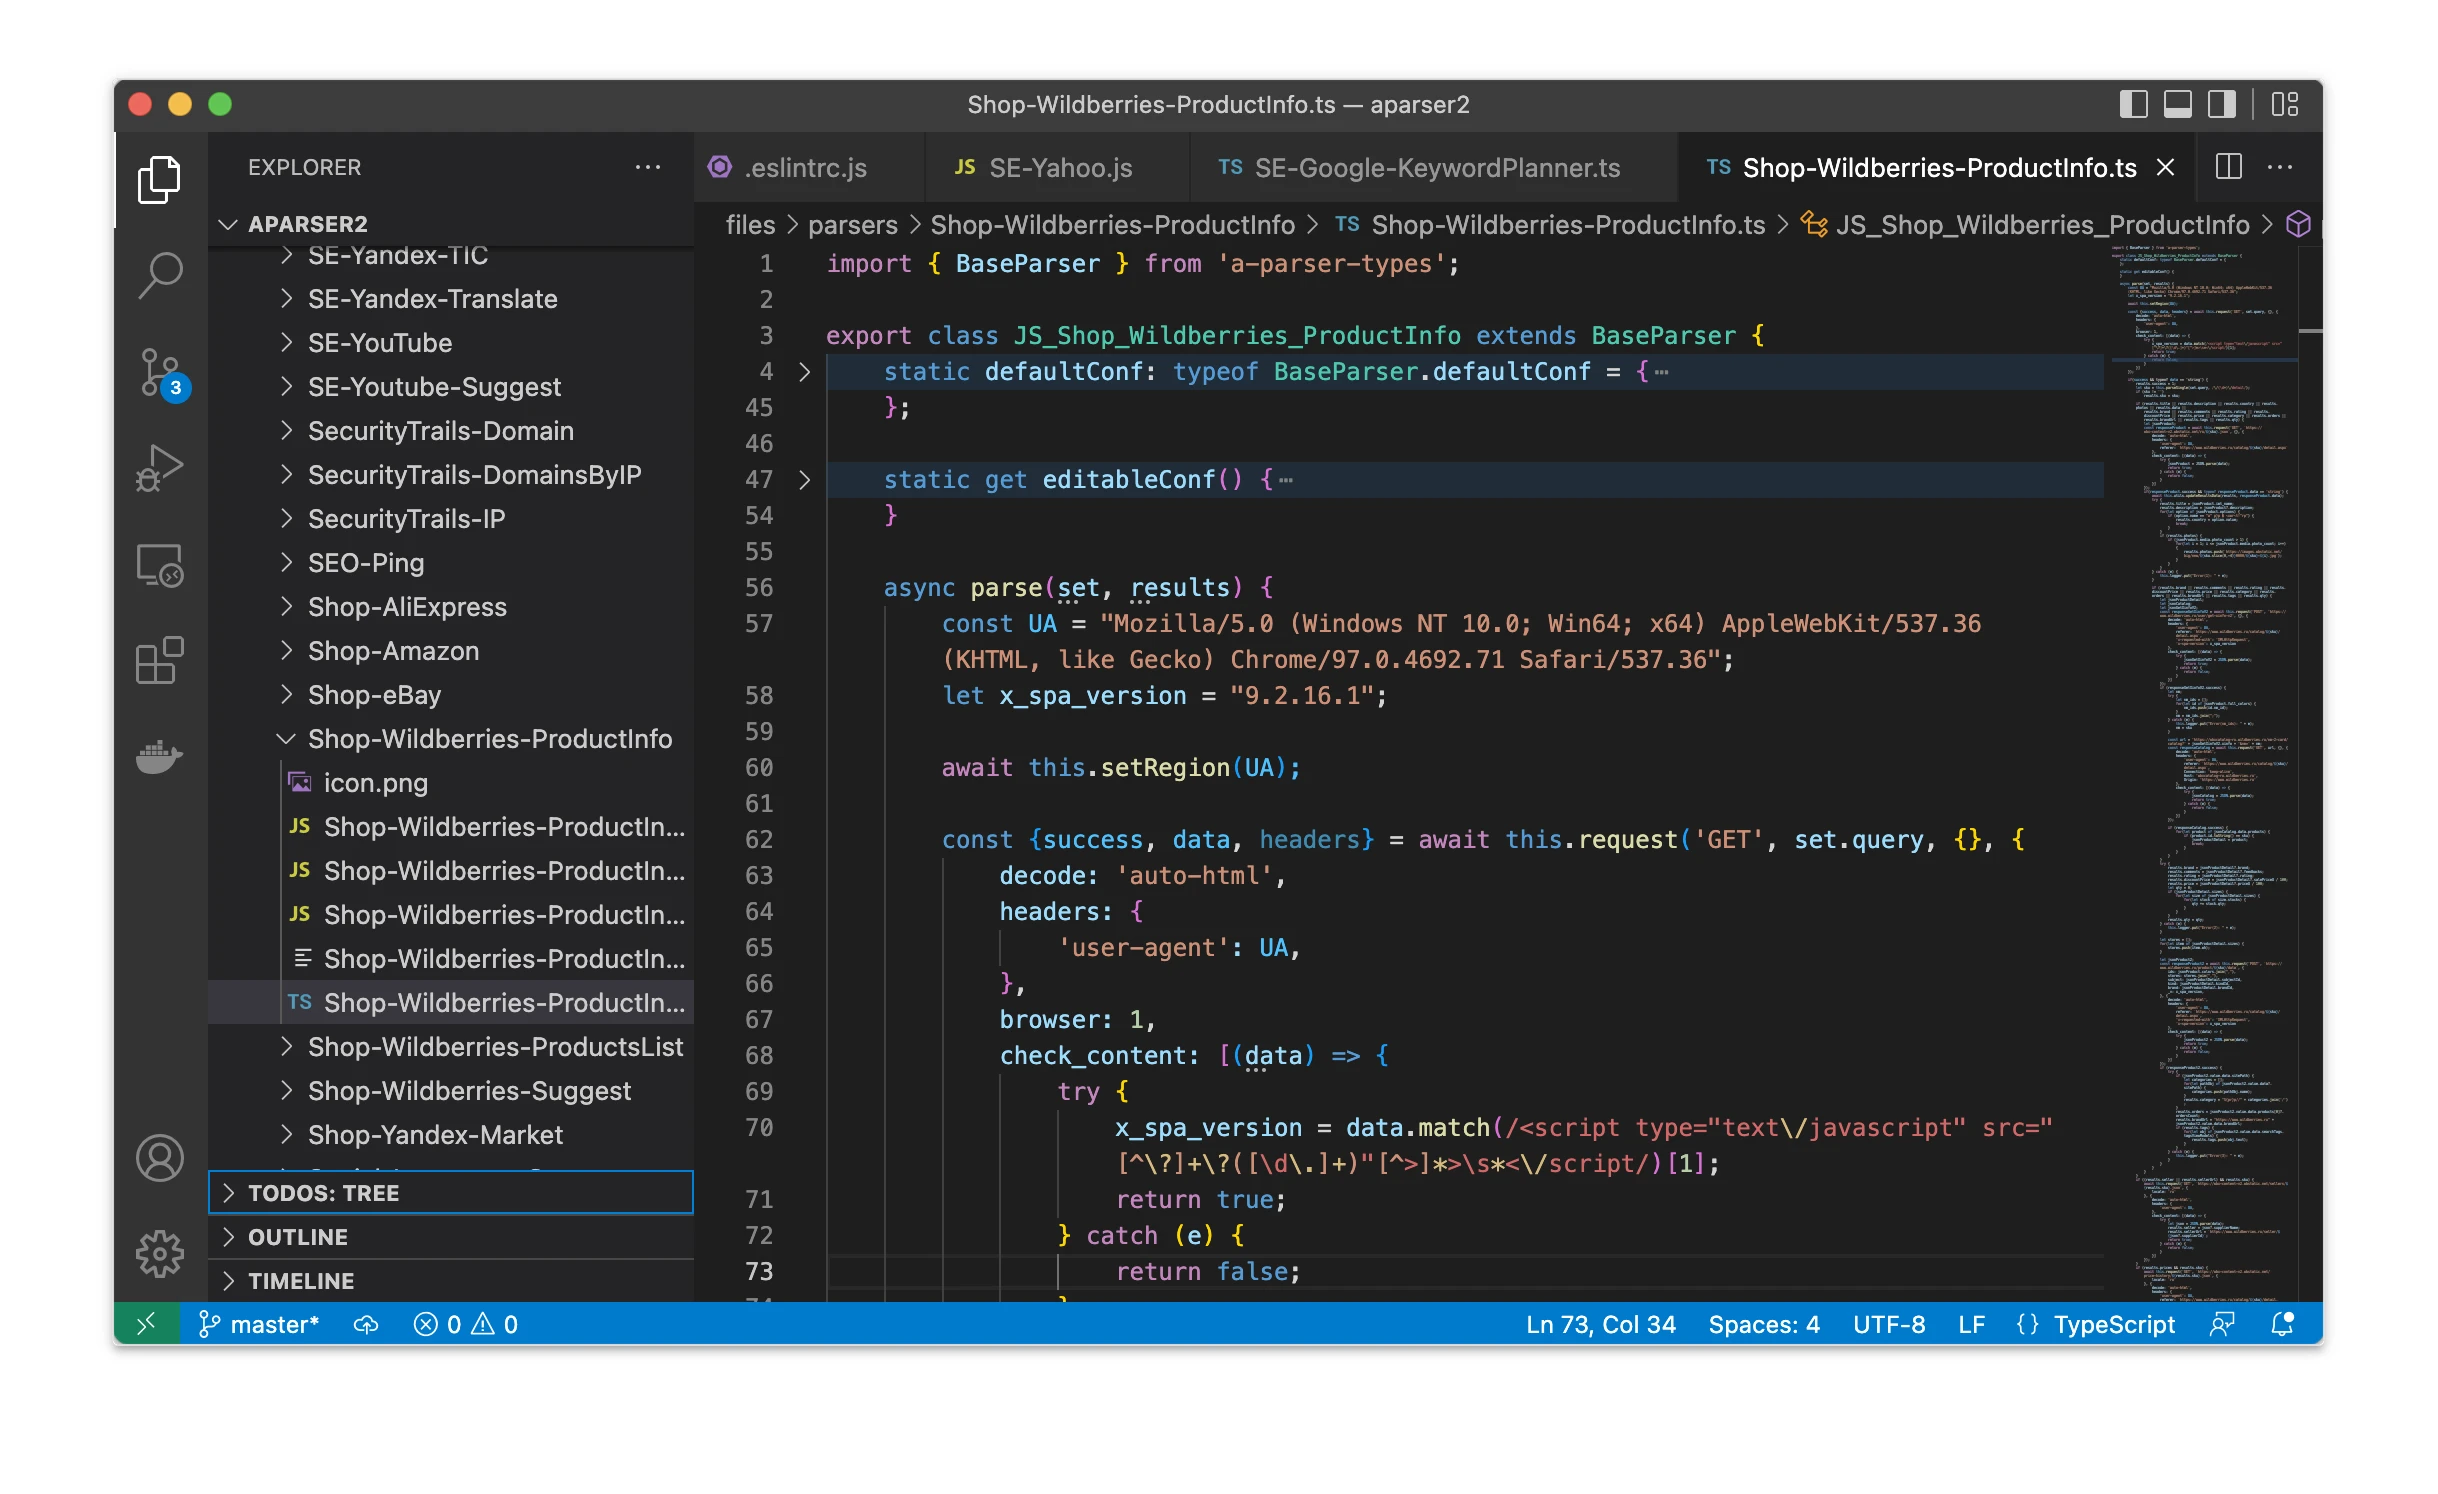Expand SecurityTrails-Domain folder
Viewport: 2438px width, 1494px height.
point(451,431)
